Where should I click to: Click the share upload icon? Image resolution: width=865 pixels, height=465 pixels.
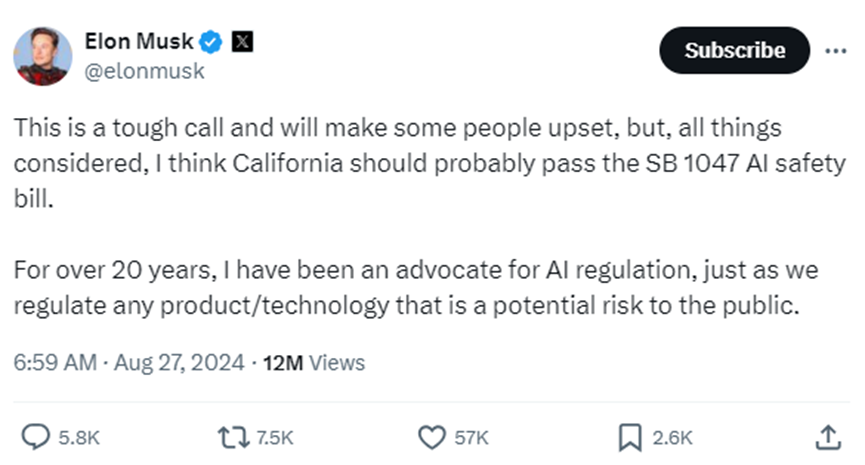828,437
